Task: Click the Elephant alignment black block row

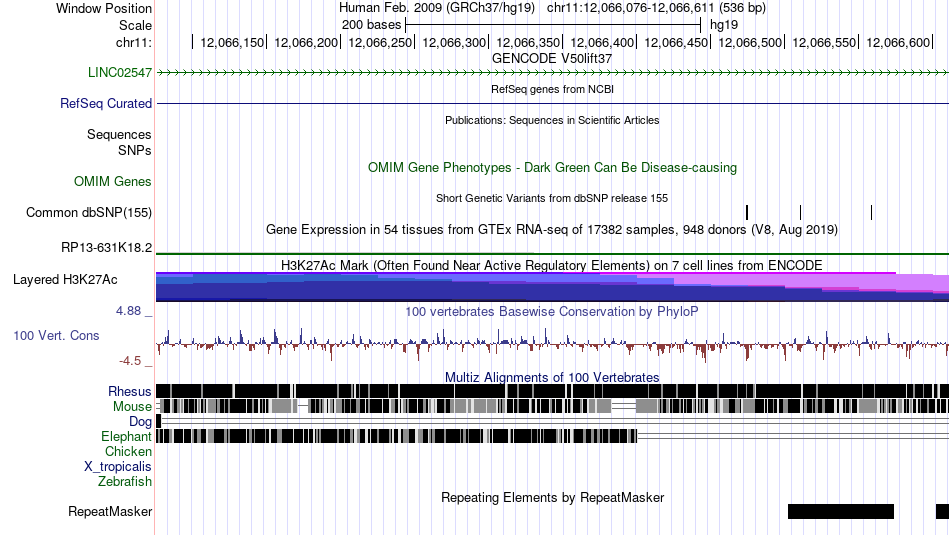Action: coord(397,436)
